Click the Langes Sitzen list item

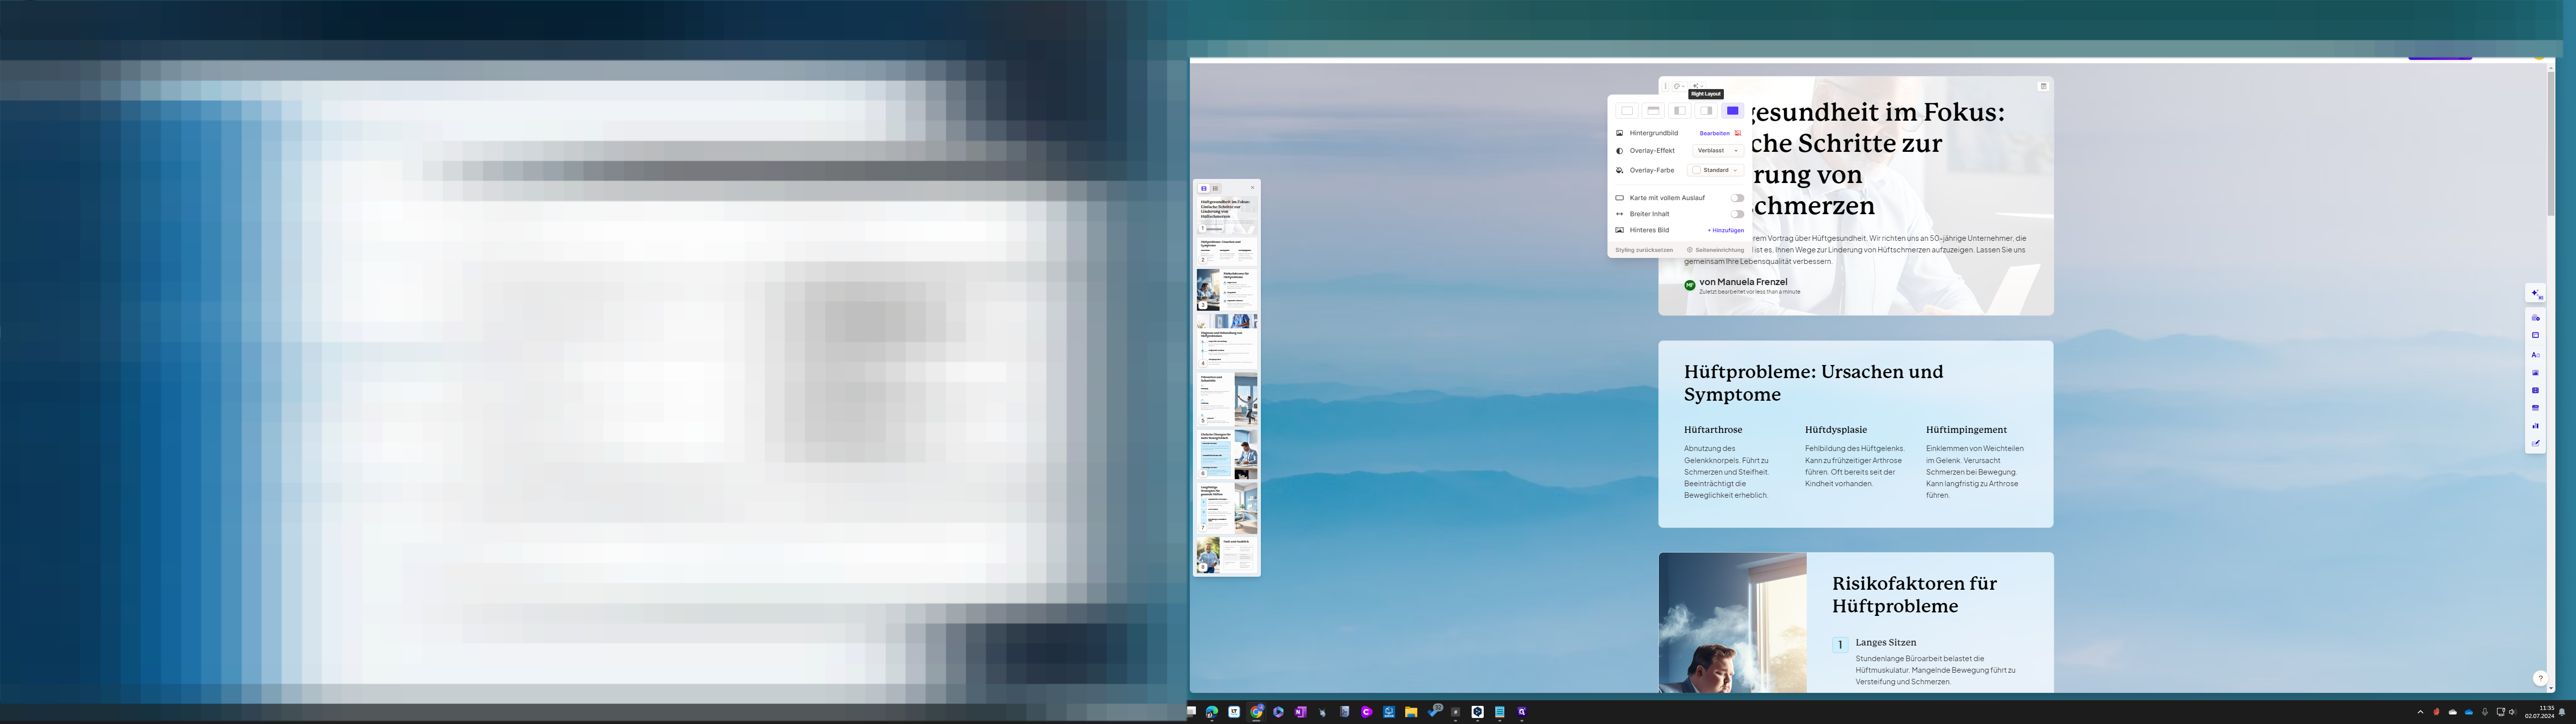[x=1886, y=643]
